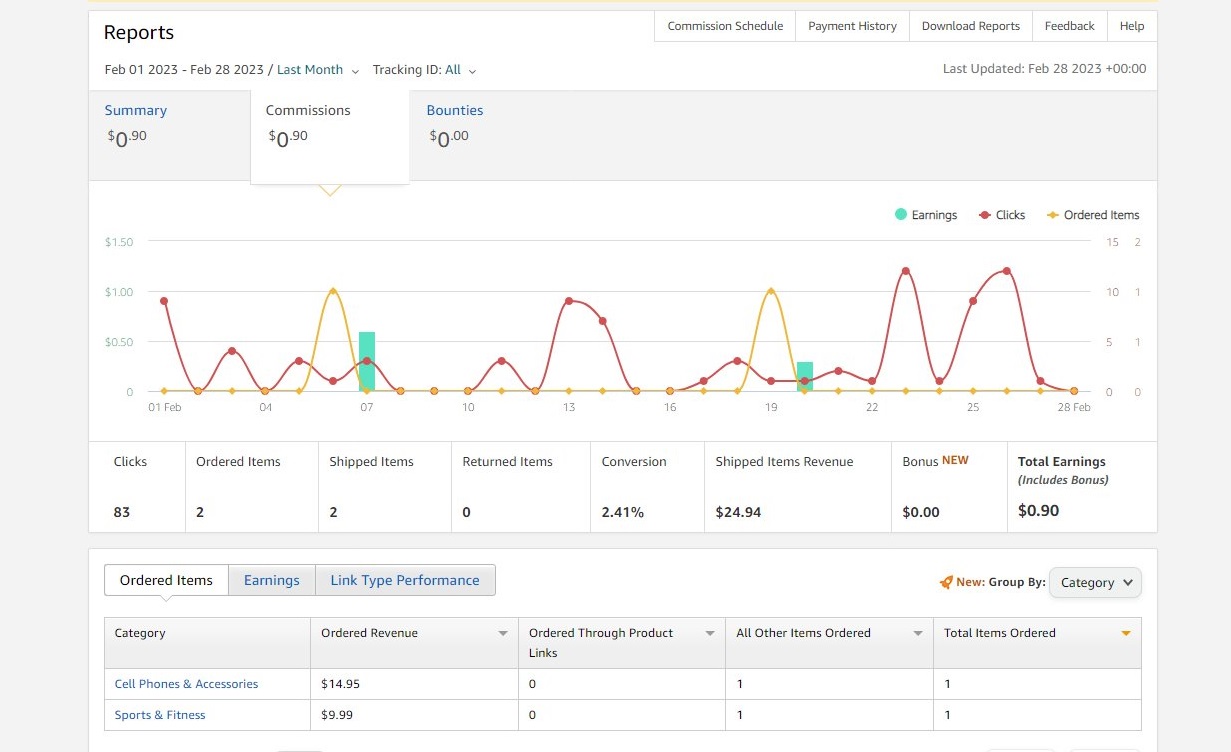Click the earnings bar near 20 Feb

click(x=805, y=376)
